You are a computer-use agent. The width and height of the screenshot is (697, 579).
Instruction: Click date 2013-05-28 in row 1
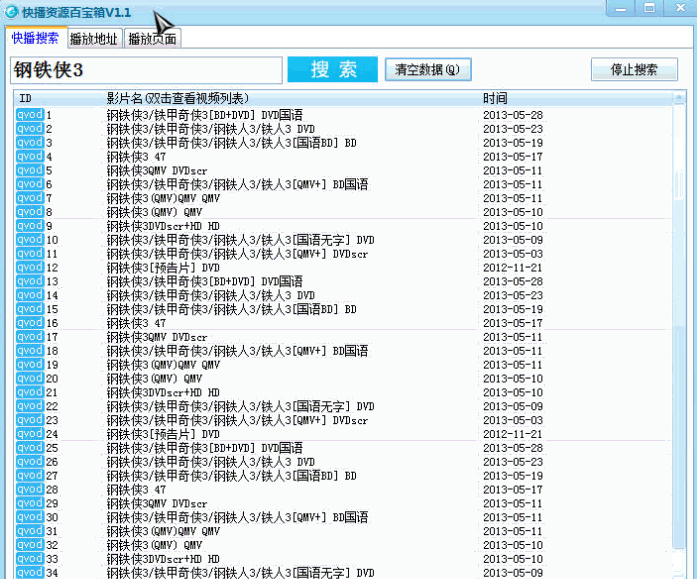[x=513, y=115]
